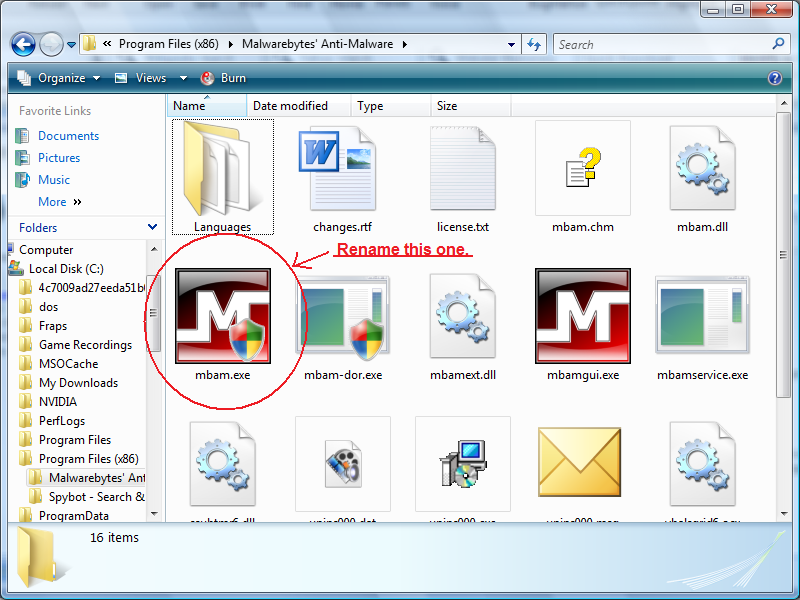The image size is (800, 600).
Task: Sort by the Date modified column
Action: [298, 106]
